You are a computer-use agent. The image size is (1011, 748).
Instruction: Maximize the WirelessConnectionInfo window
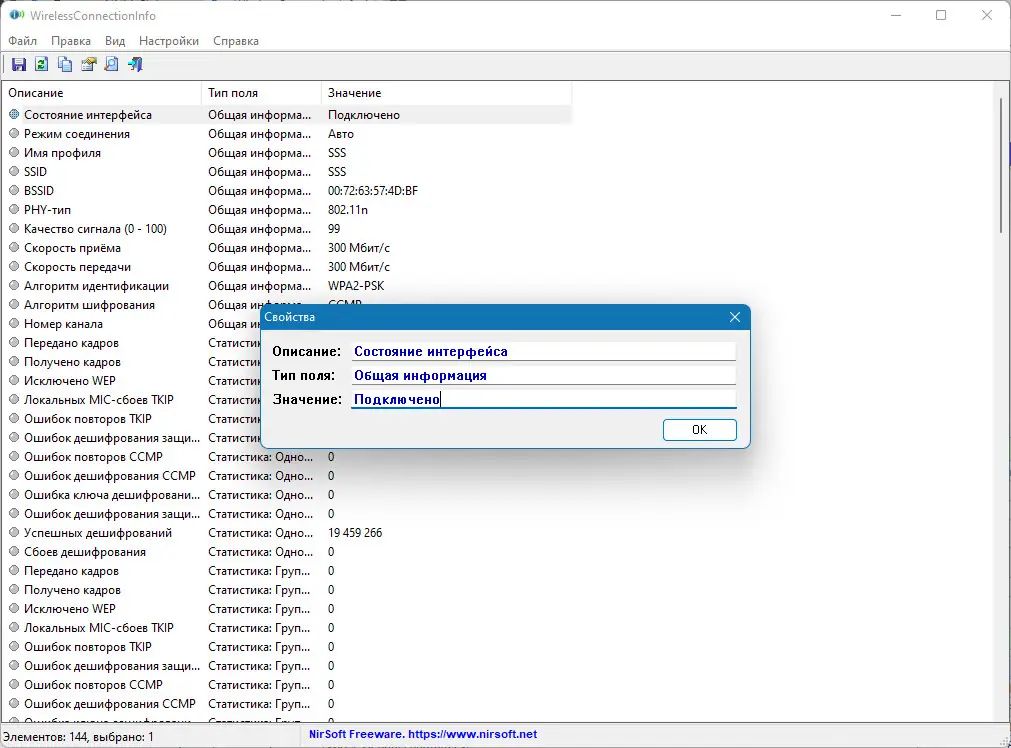pos(941,15)
